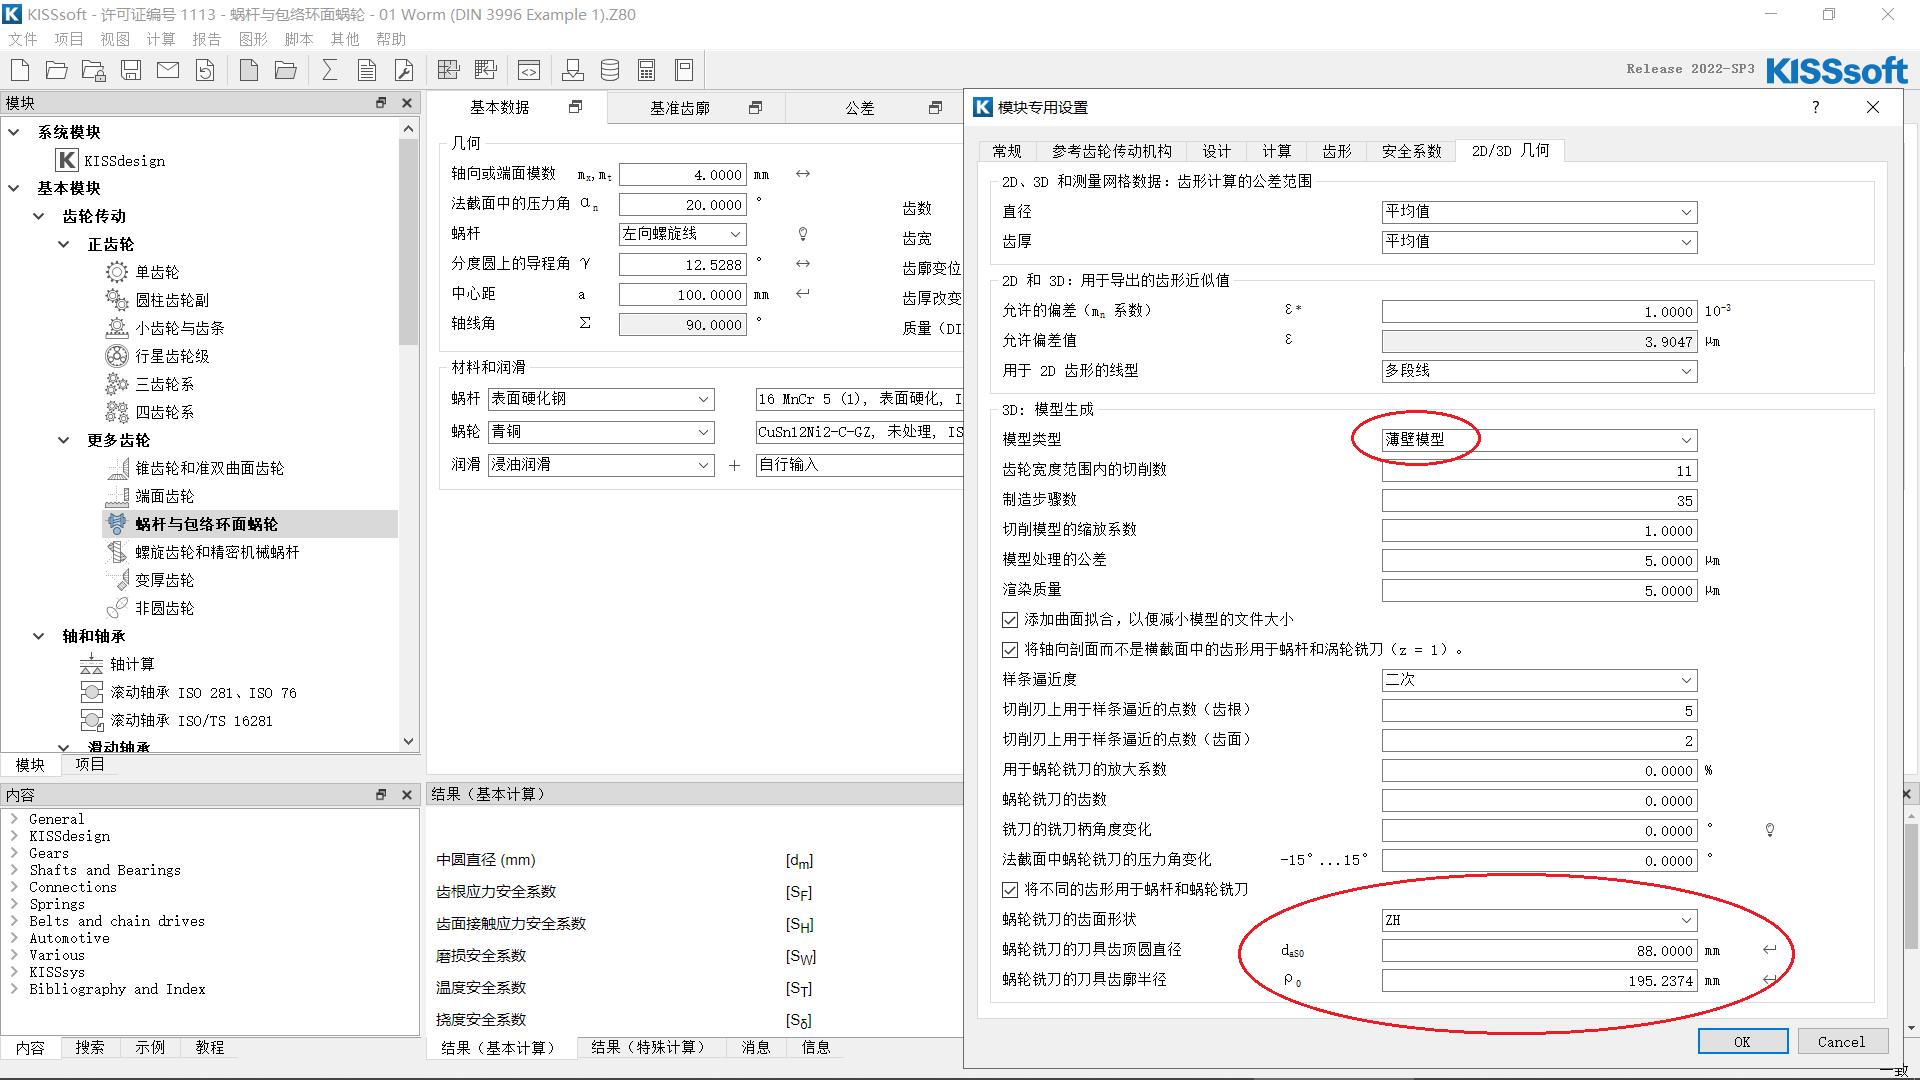The image size is (1920, 1080).
Task: Click the 渲染质量 input field
Action: [1540, 591]
